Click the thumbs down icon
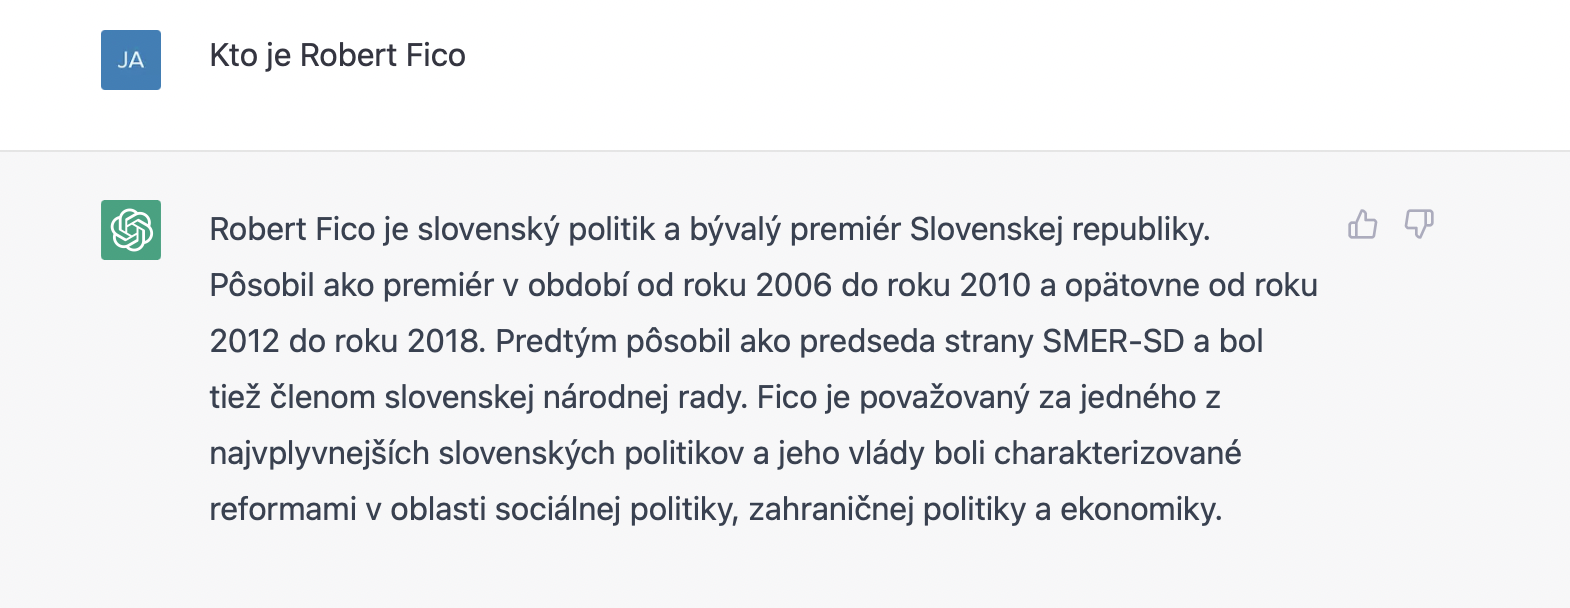1570x608 pixels. (1419, 224)
